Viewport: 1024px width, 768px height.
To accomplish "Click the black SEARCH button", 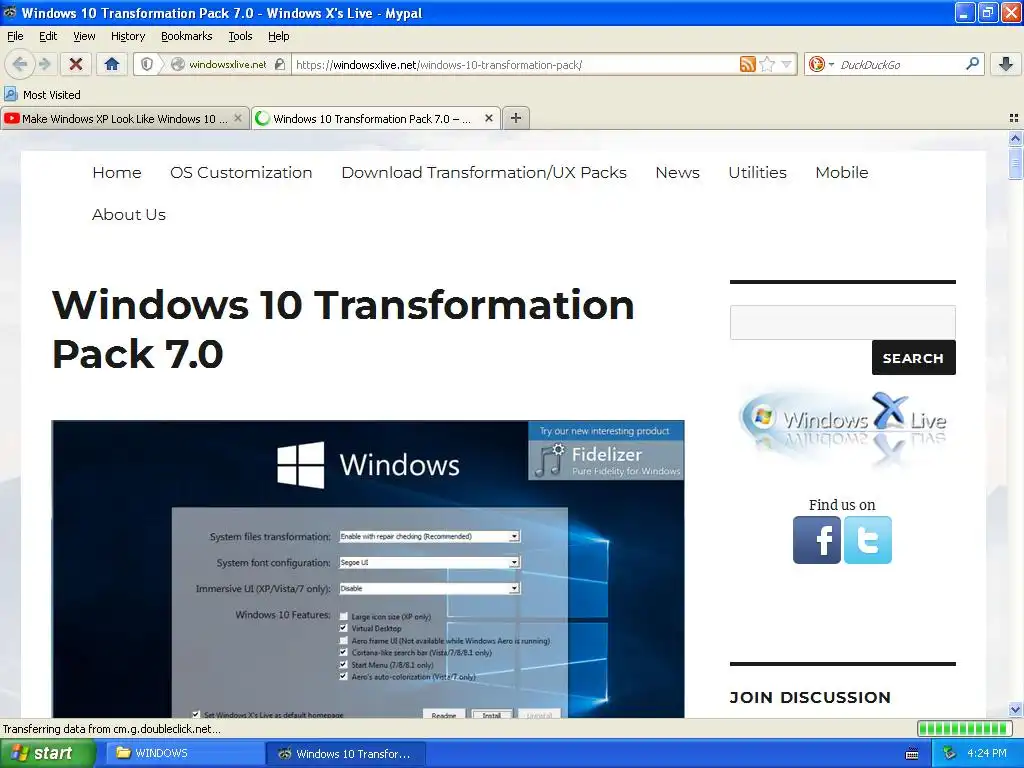I will [913, 357].
